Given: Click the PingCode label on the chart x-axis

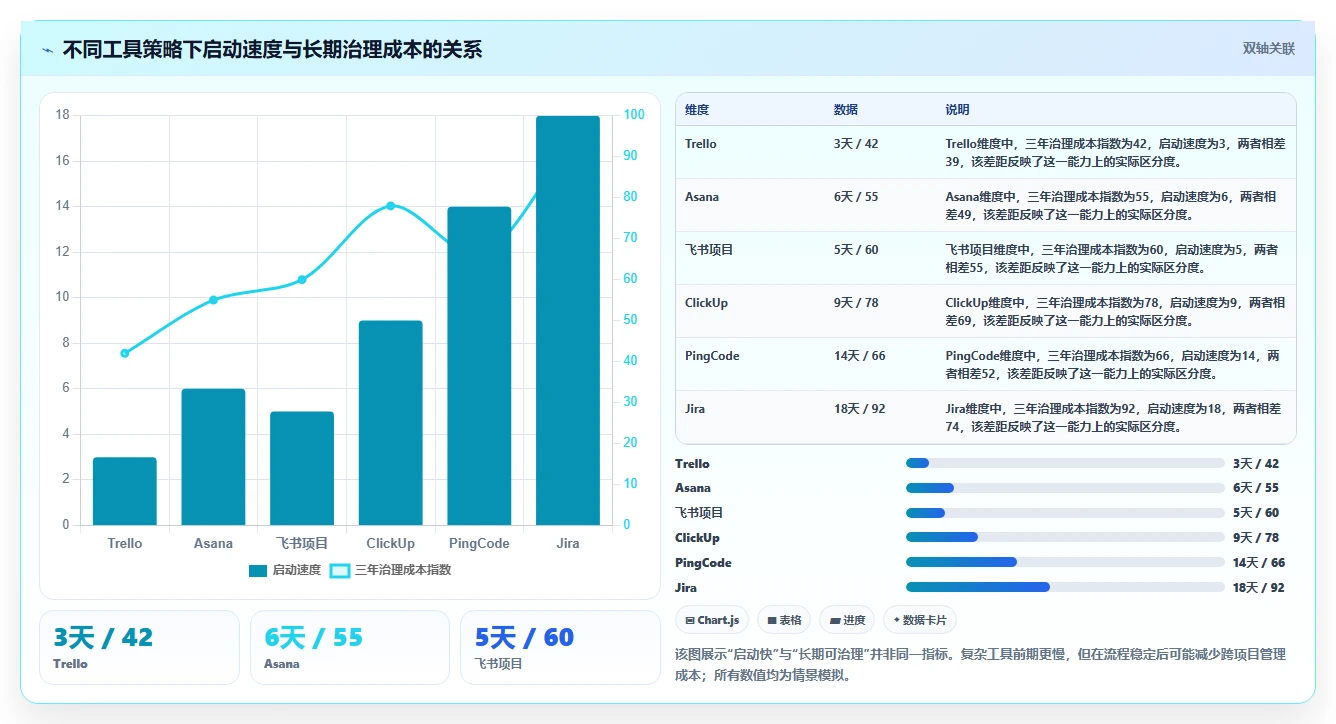Looking at the screenshot, I should (x=479, y=544).
